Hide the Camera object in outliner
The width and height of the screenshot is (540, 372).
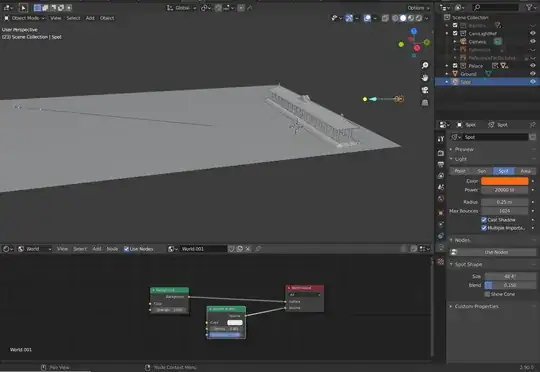532,41
